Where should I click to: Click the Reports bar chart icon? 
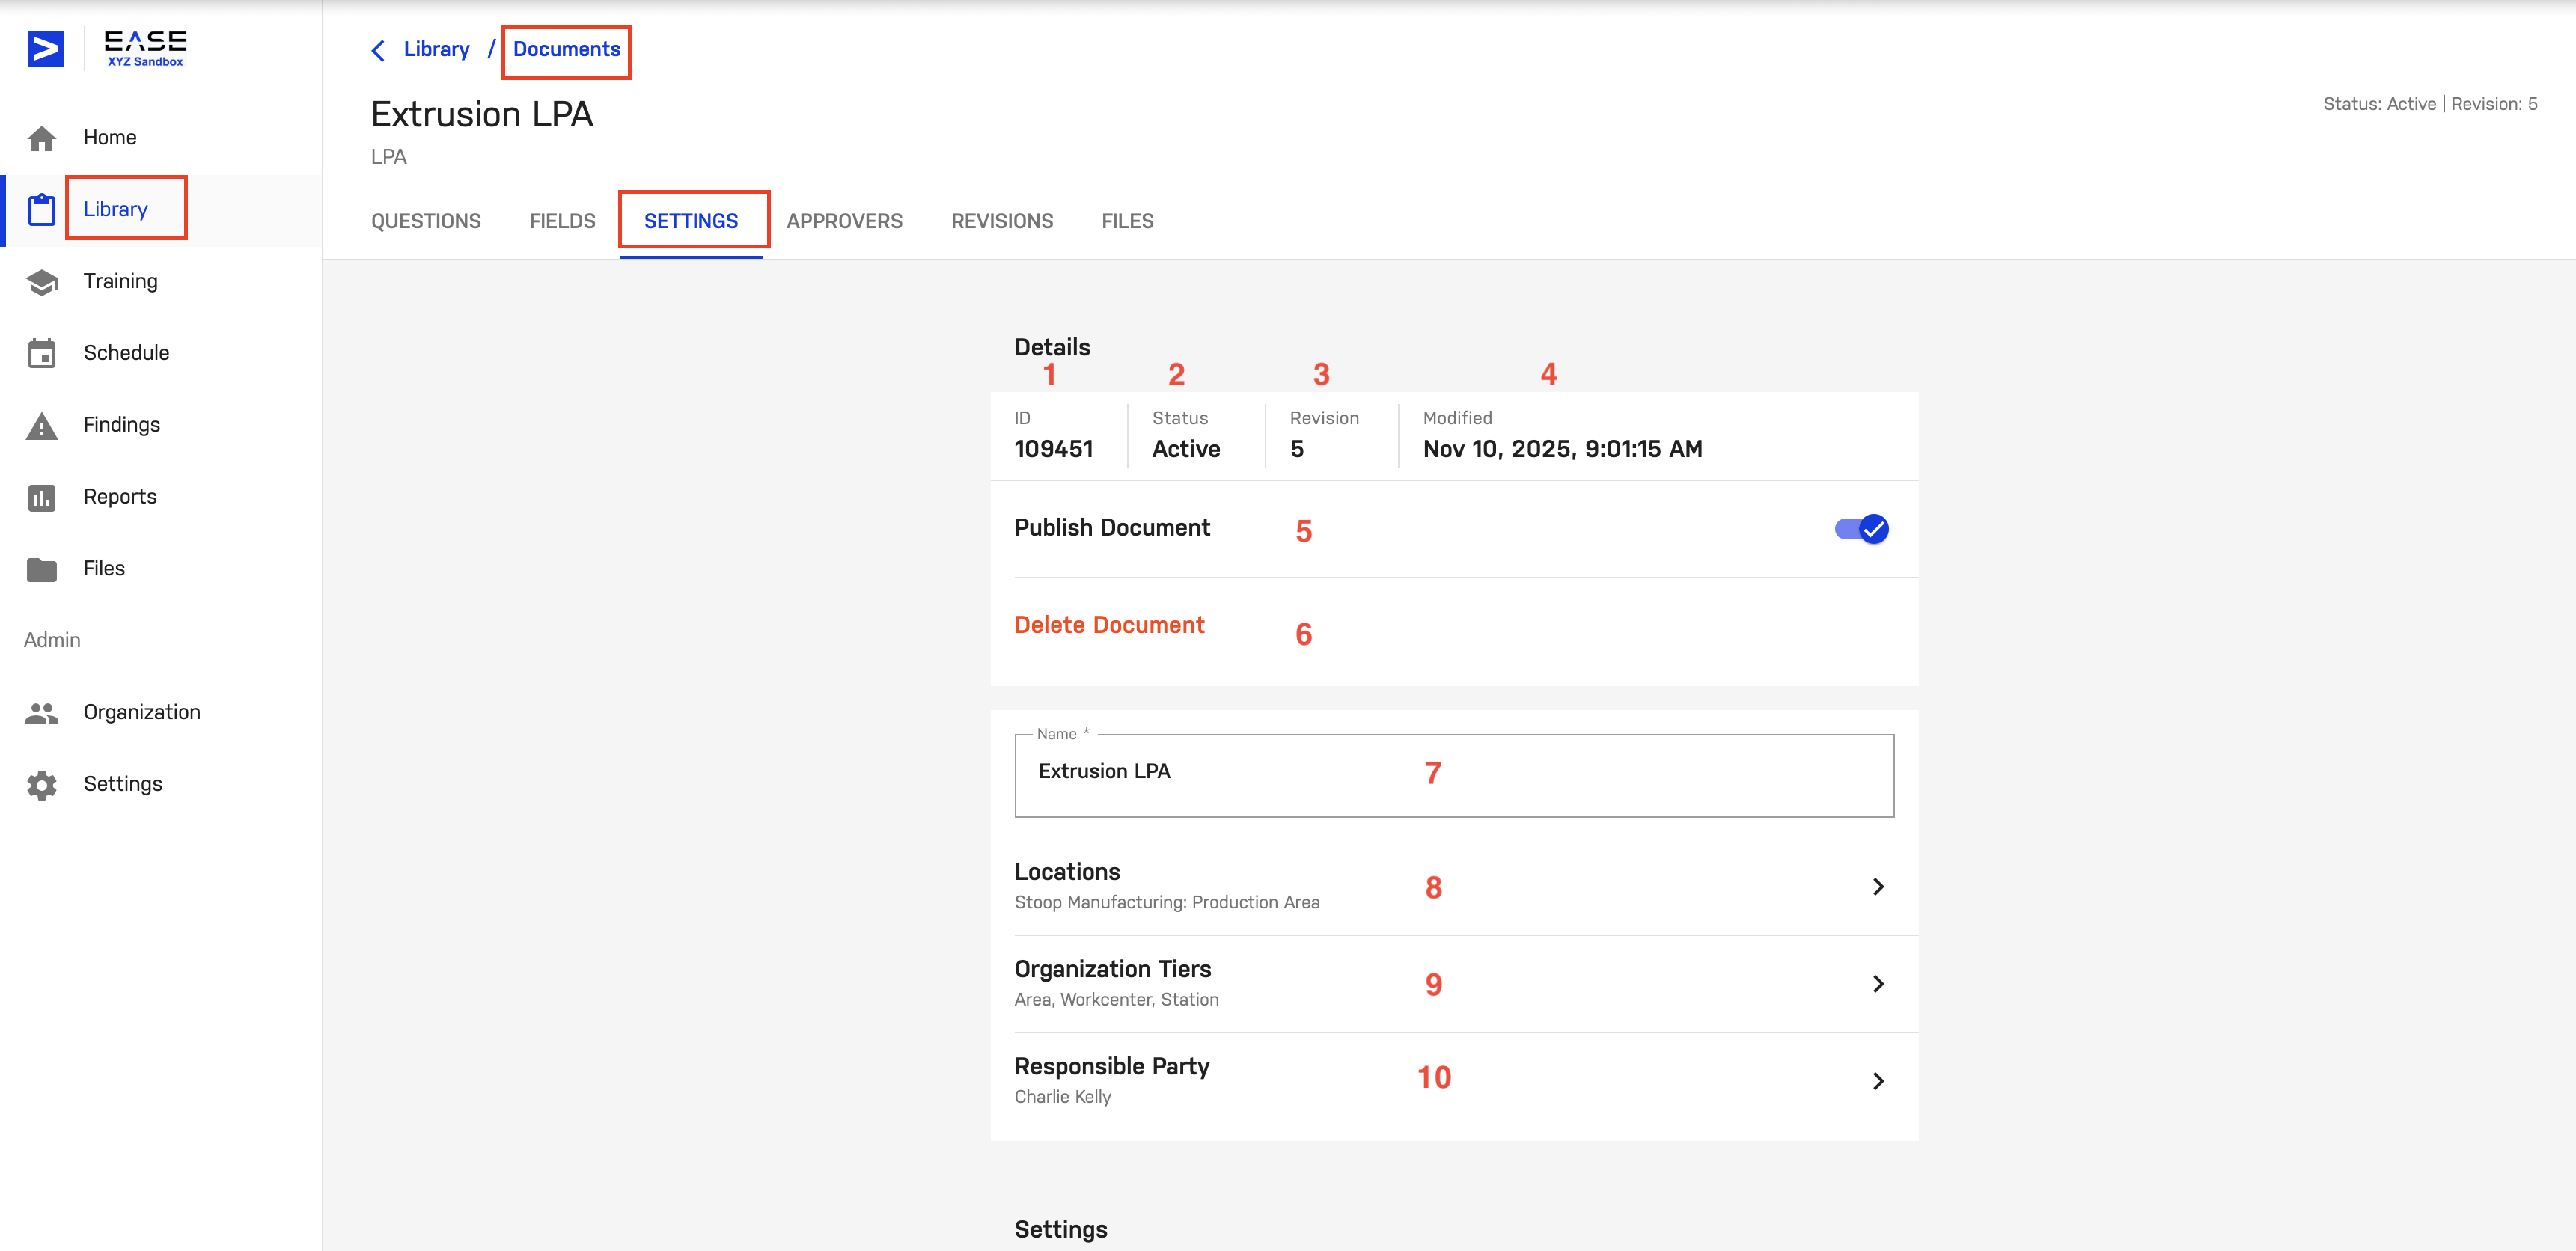pyautogui.click(x=42, y=497)
